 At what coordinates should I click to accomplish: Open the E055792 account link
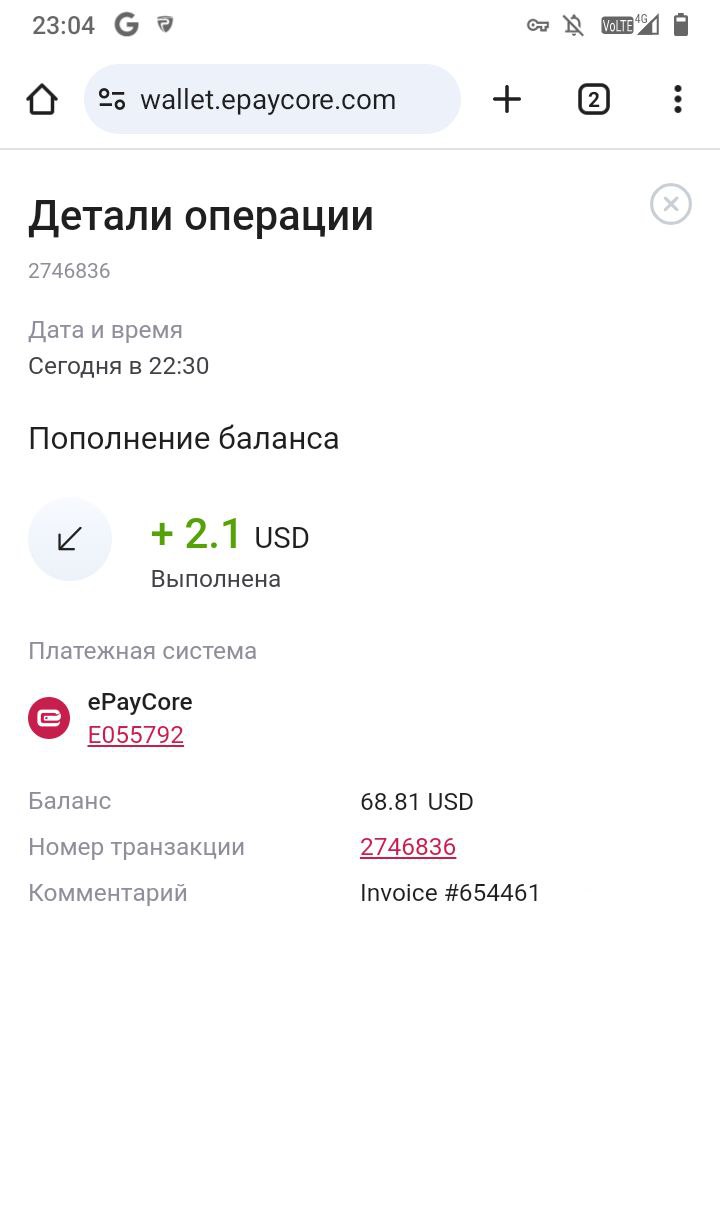[x=136, y=735]
